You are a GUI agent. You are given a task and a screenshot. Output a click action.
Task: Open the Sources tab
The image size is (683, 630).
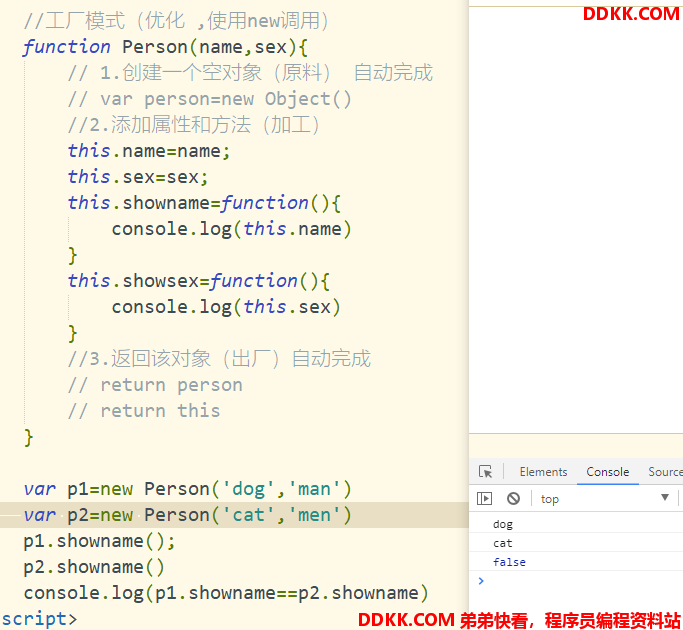tap(665, 472)
